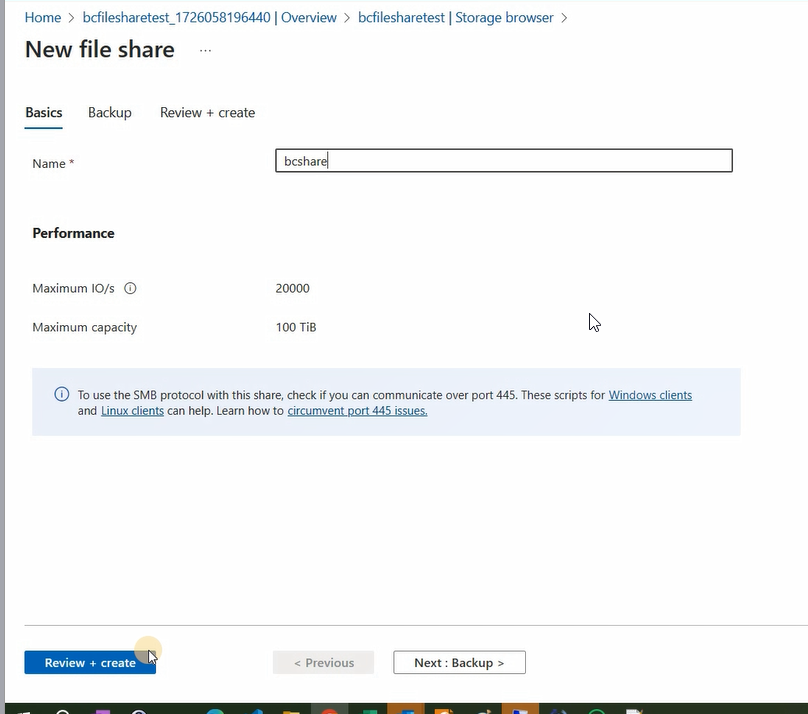
Task: Click the greyed-out Previous button
Action: (323, 663)
